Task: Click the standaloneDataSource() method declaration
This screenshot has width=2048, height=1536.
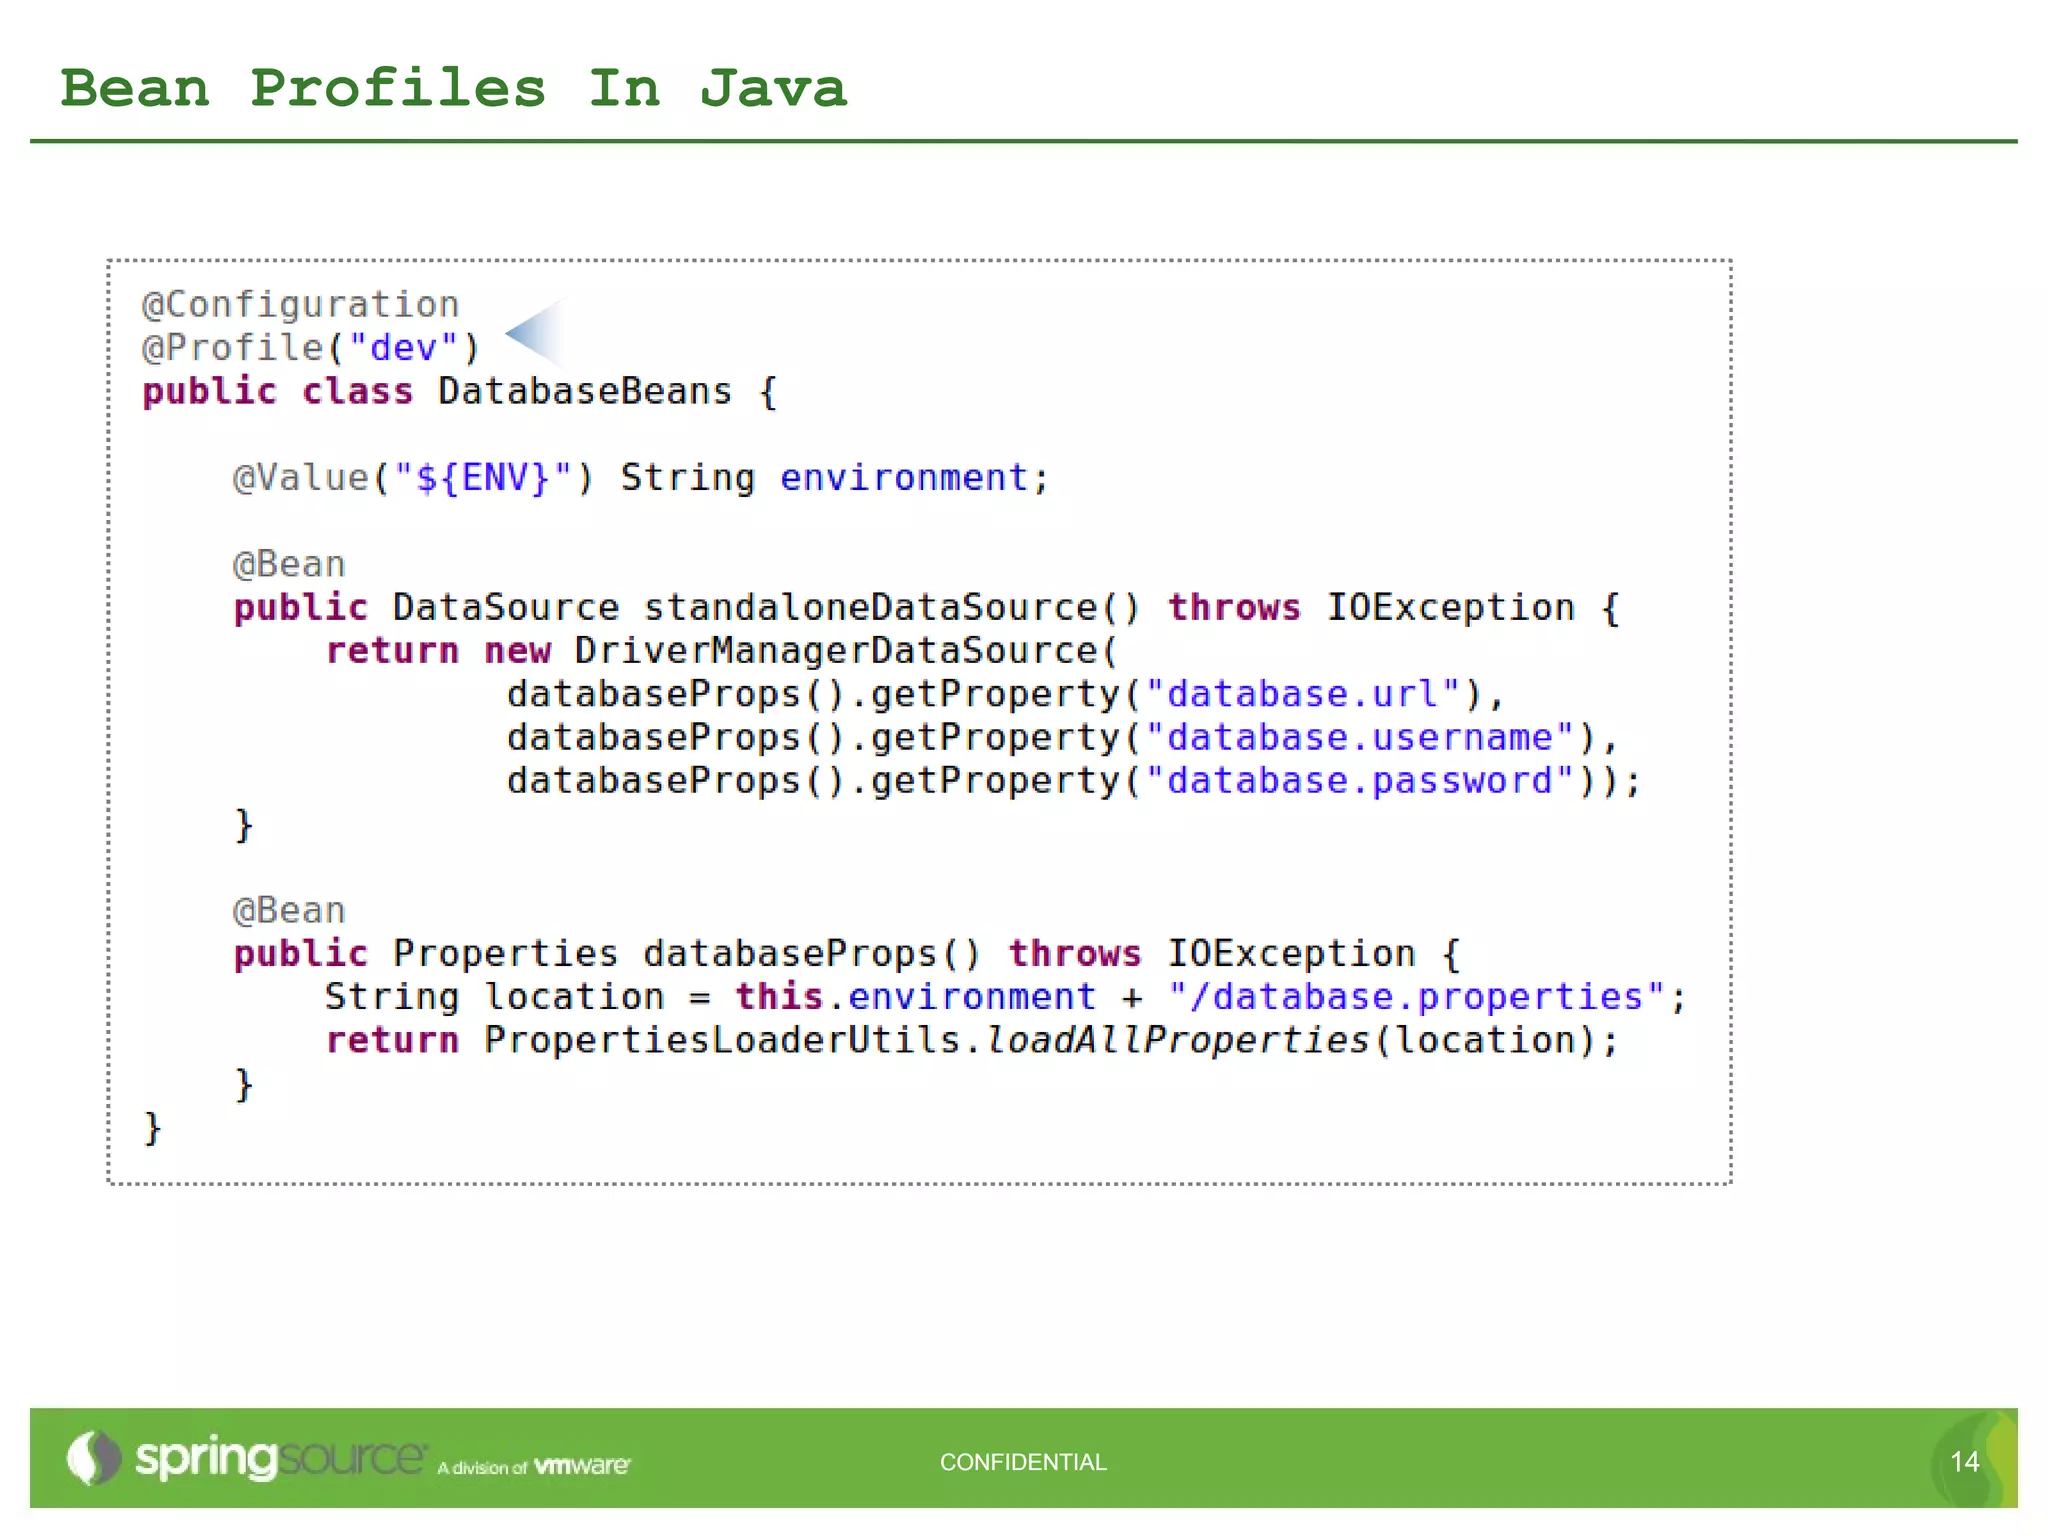Action: (x=926, y=608)
